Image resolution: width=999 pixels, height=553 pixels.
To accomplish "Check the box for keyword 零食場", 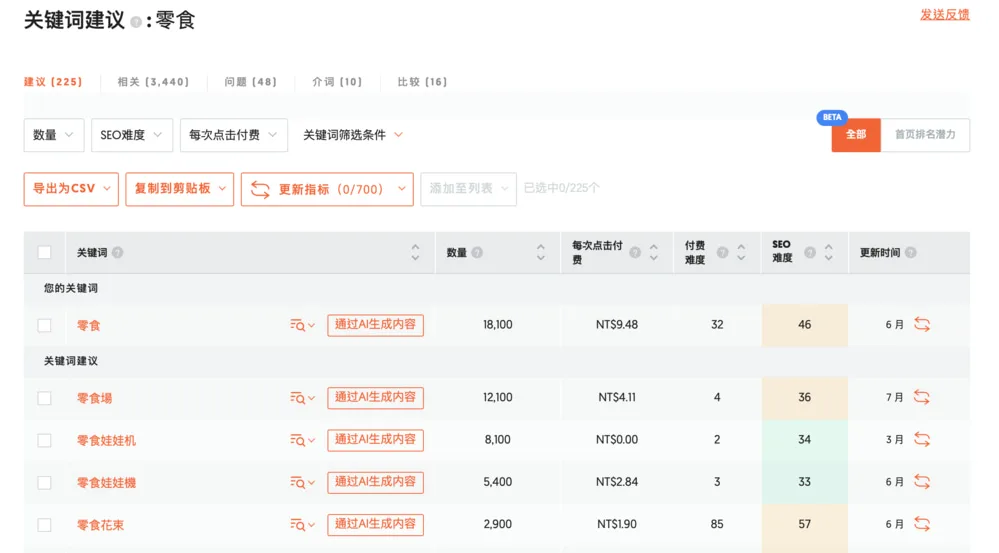I will pos(44,398).
